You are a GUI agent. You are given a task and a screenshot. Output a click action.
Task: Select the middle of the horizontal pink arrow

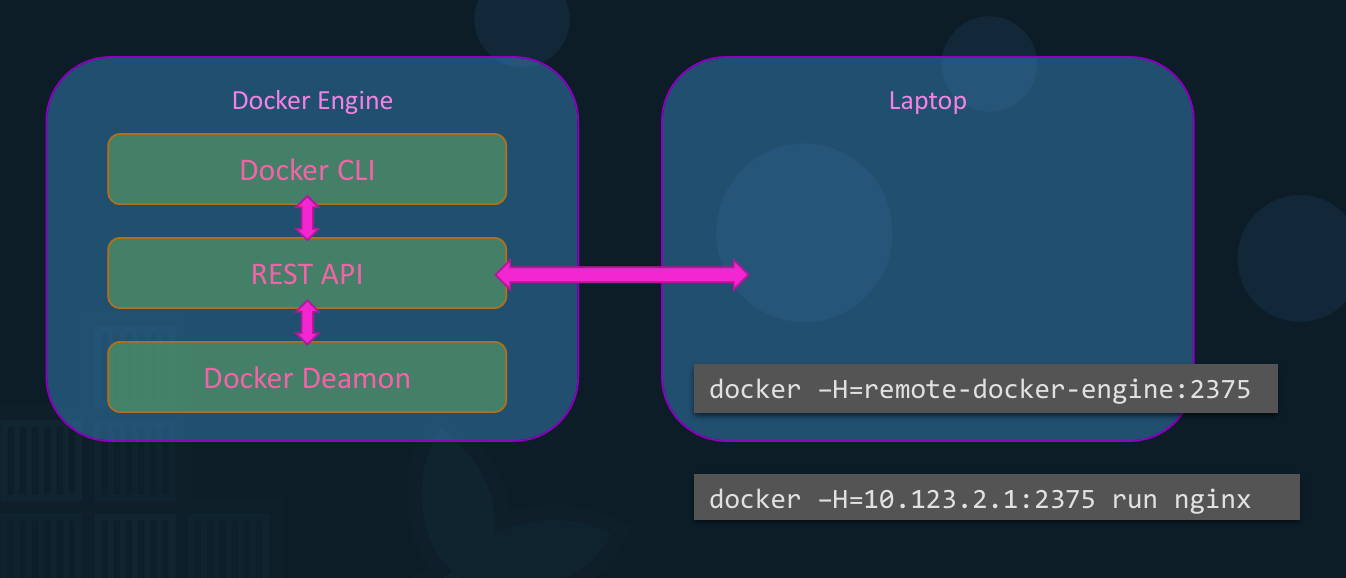(x=622, y=274)
